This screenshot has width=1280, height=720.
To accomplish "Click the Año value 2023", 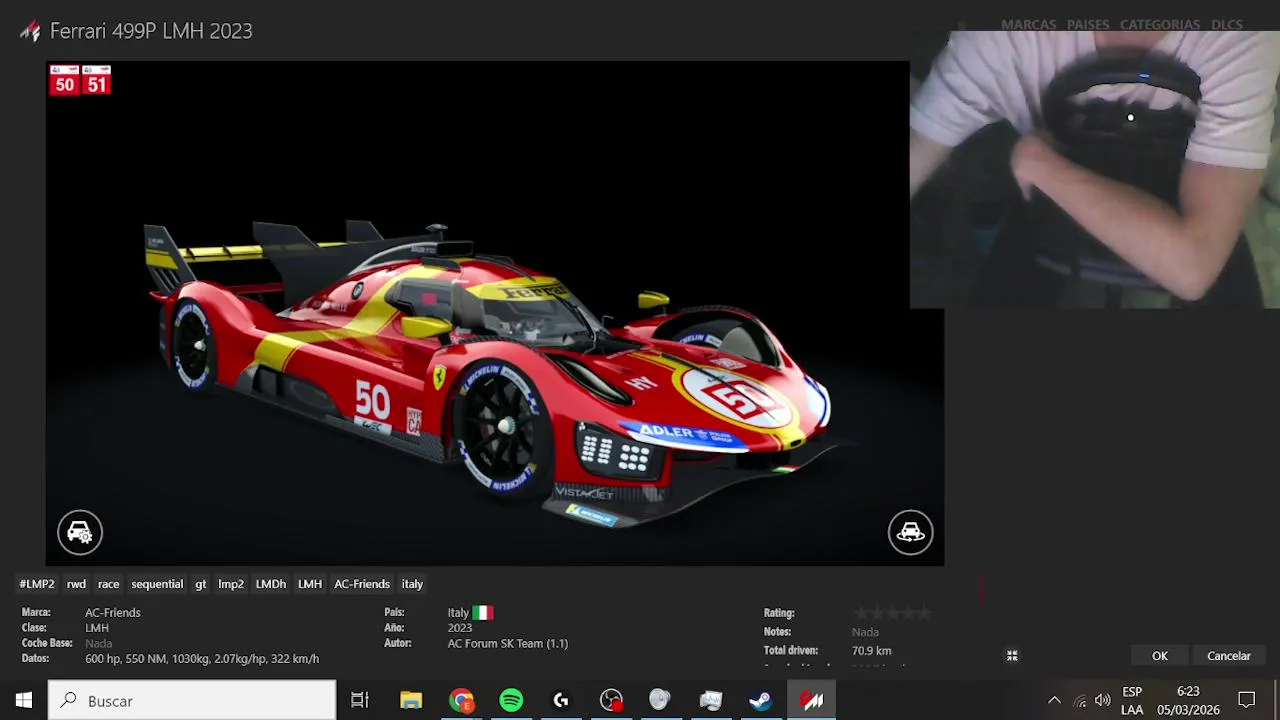I will point(459,628).
